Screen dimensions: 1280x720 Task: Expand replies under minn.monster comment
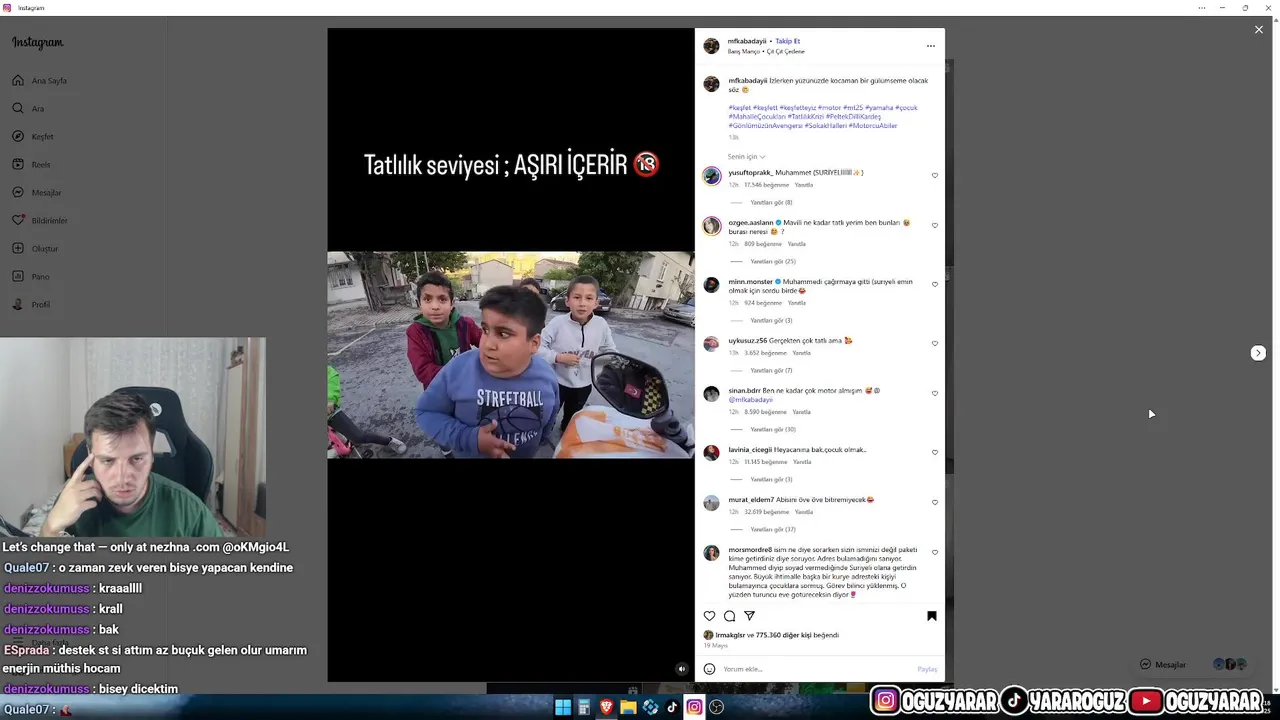771,320
